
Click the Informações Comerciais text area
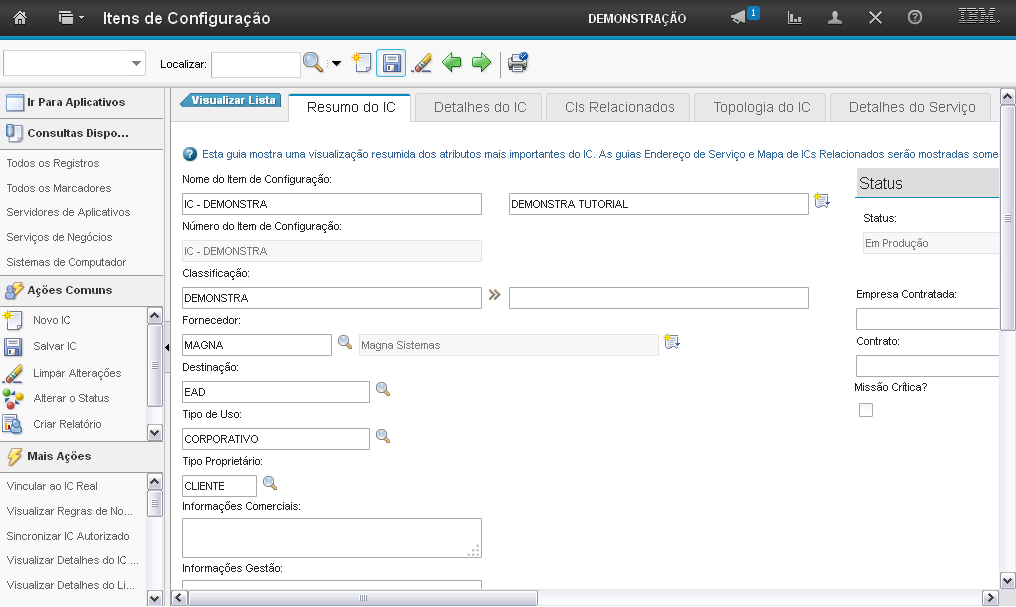coord(331,537)
